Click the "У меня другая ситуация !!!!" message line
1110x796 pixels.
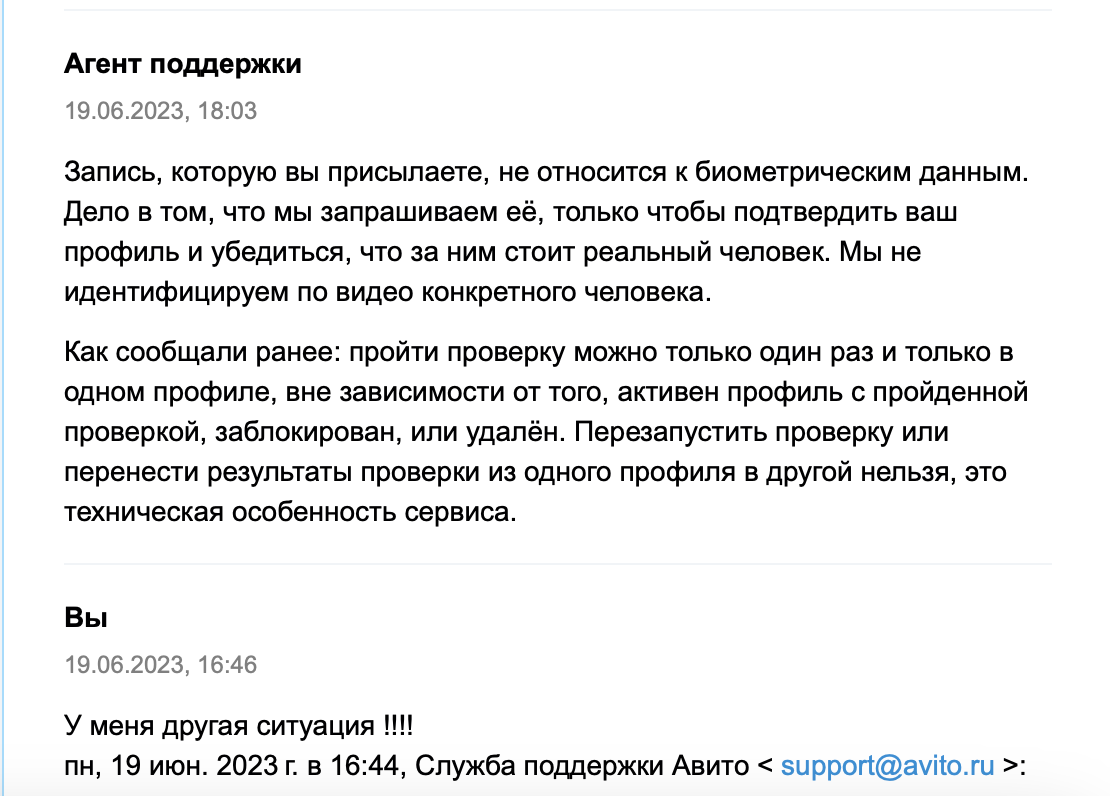(239, 726)
